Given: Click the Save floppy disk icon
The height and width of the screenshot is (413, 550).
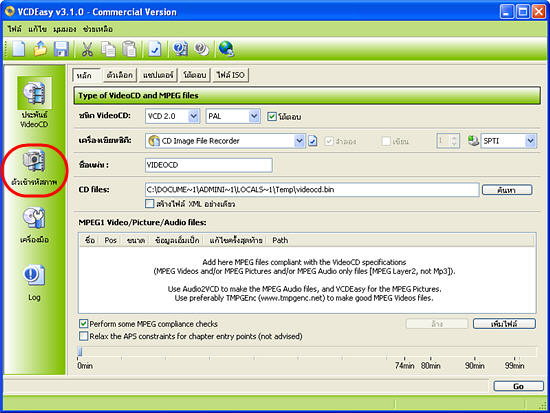Looking at the screenshot, I should point(61,49).
